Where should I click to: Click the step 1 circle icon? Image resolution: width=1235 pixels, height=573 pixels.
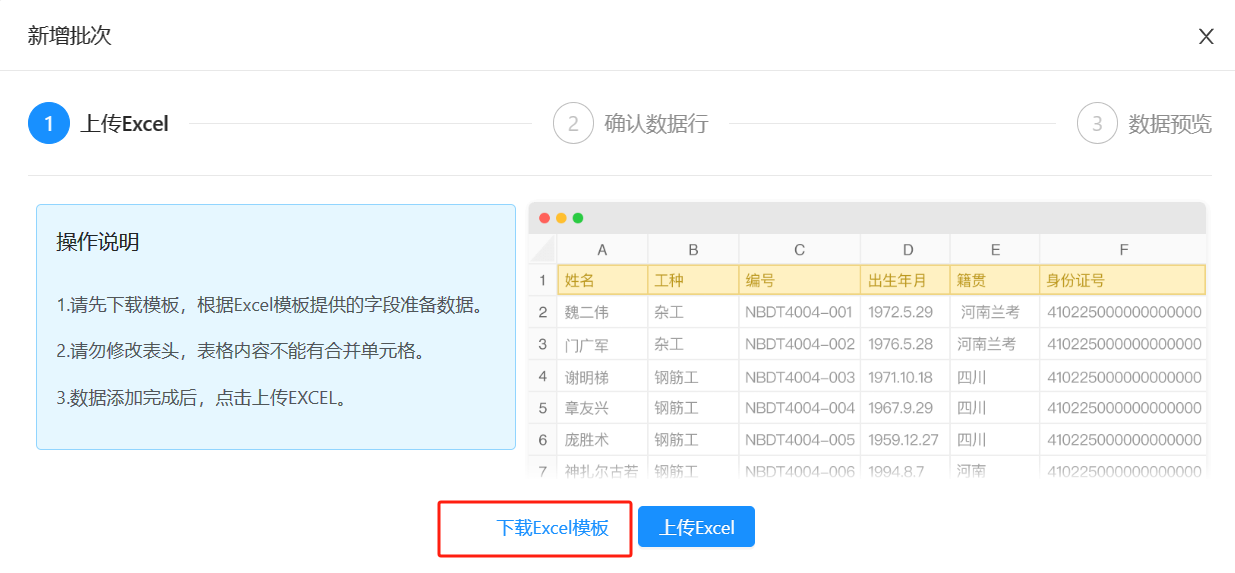tap(49, 124)
